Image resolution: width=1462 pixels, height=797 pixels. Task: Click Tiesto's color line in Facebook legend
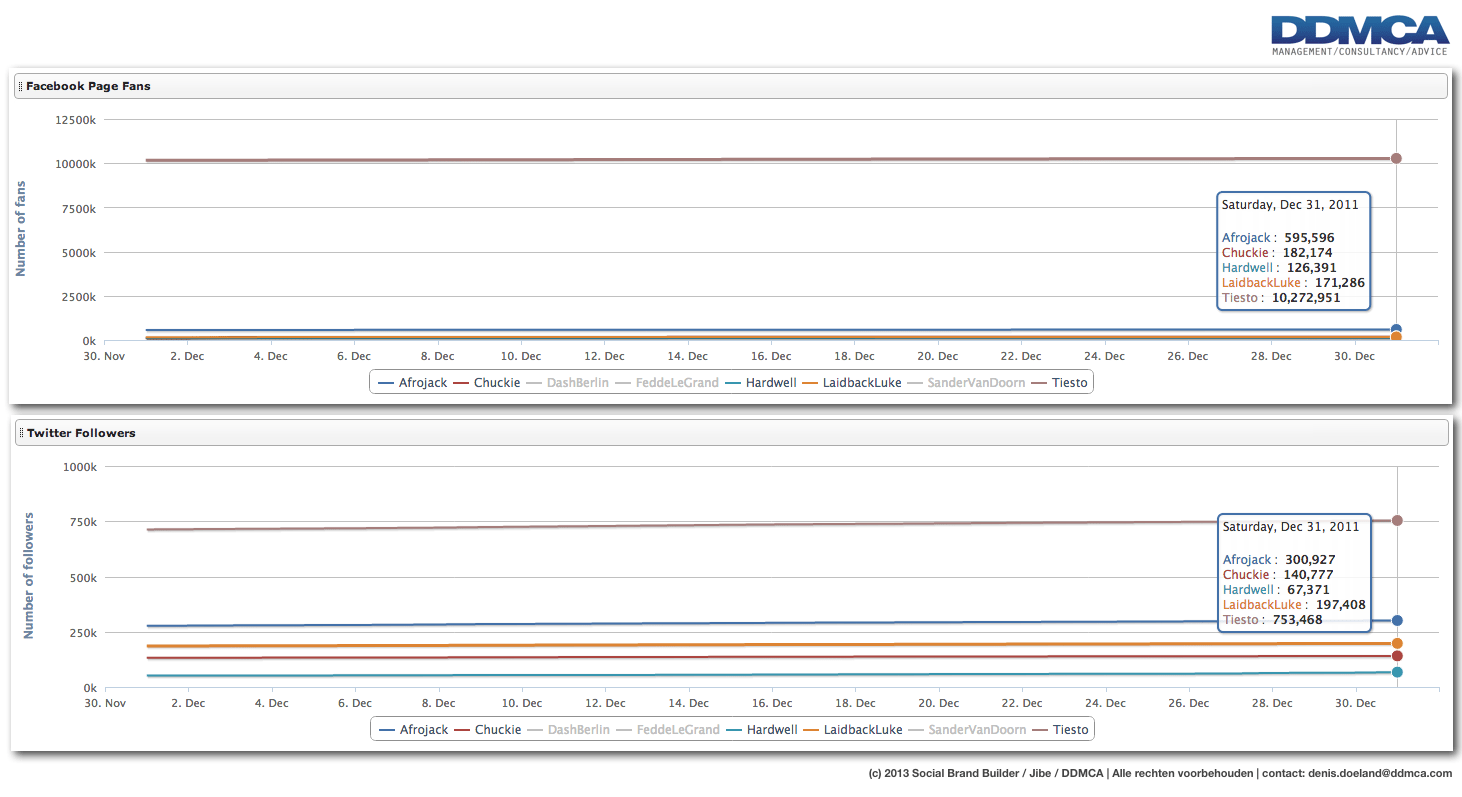pos(1040,383)
